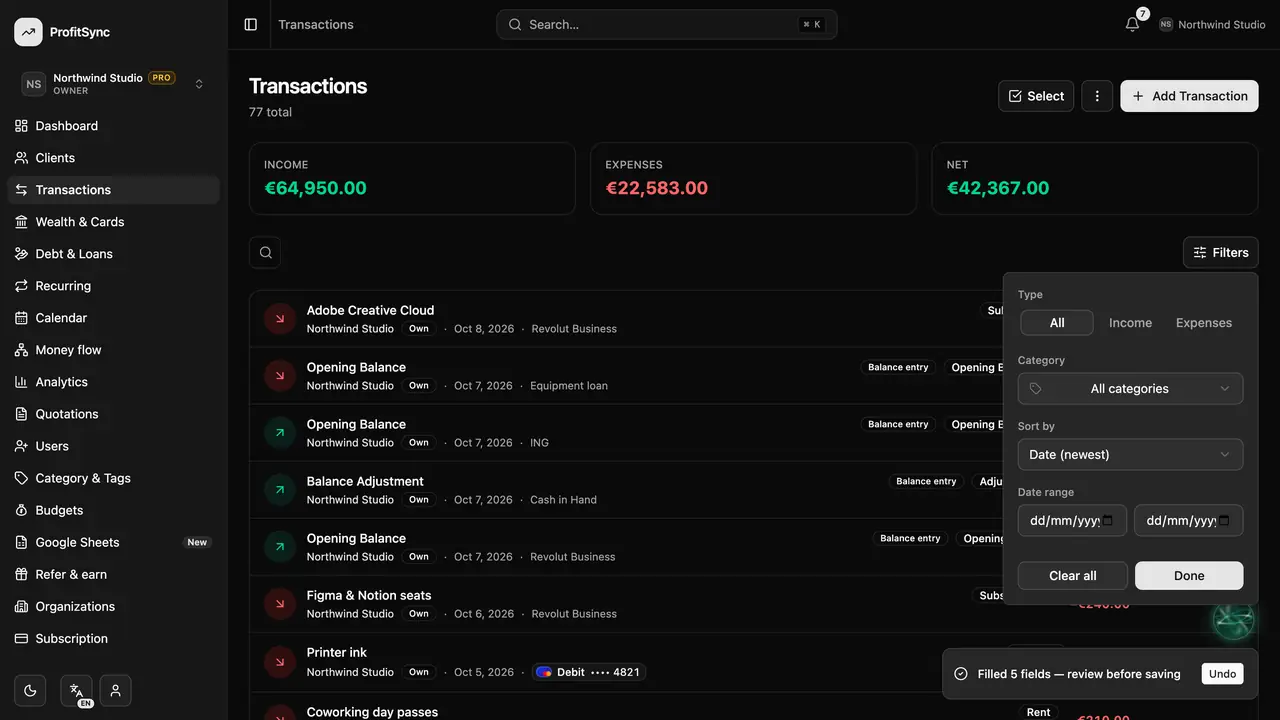Click Clear all in filters panel
Viewport: 1280px width, 720px height.
click(x=1073, y=576)
